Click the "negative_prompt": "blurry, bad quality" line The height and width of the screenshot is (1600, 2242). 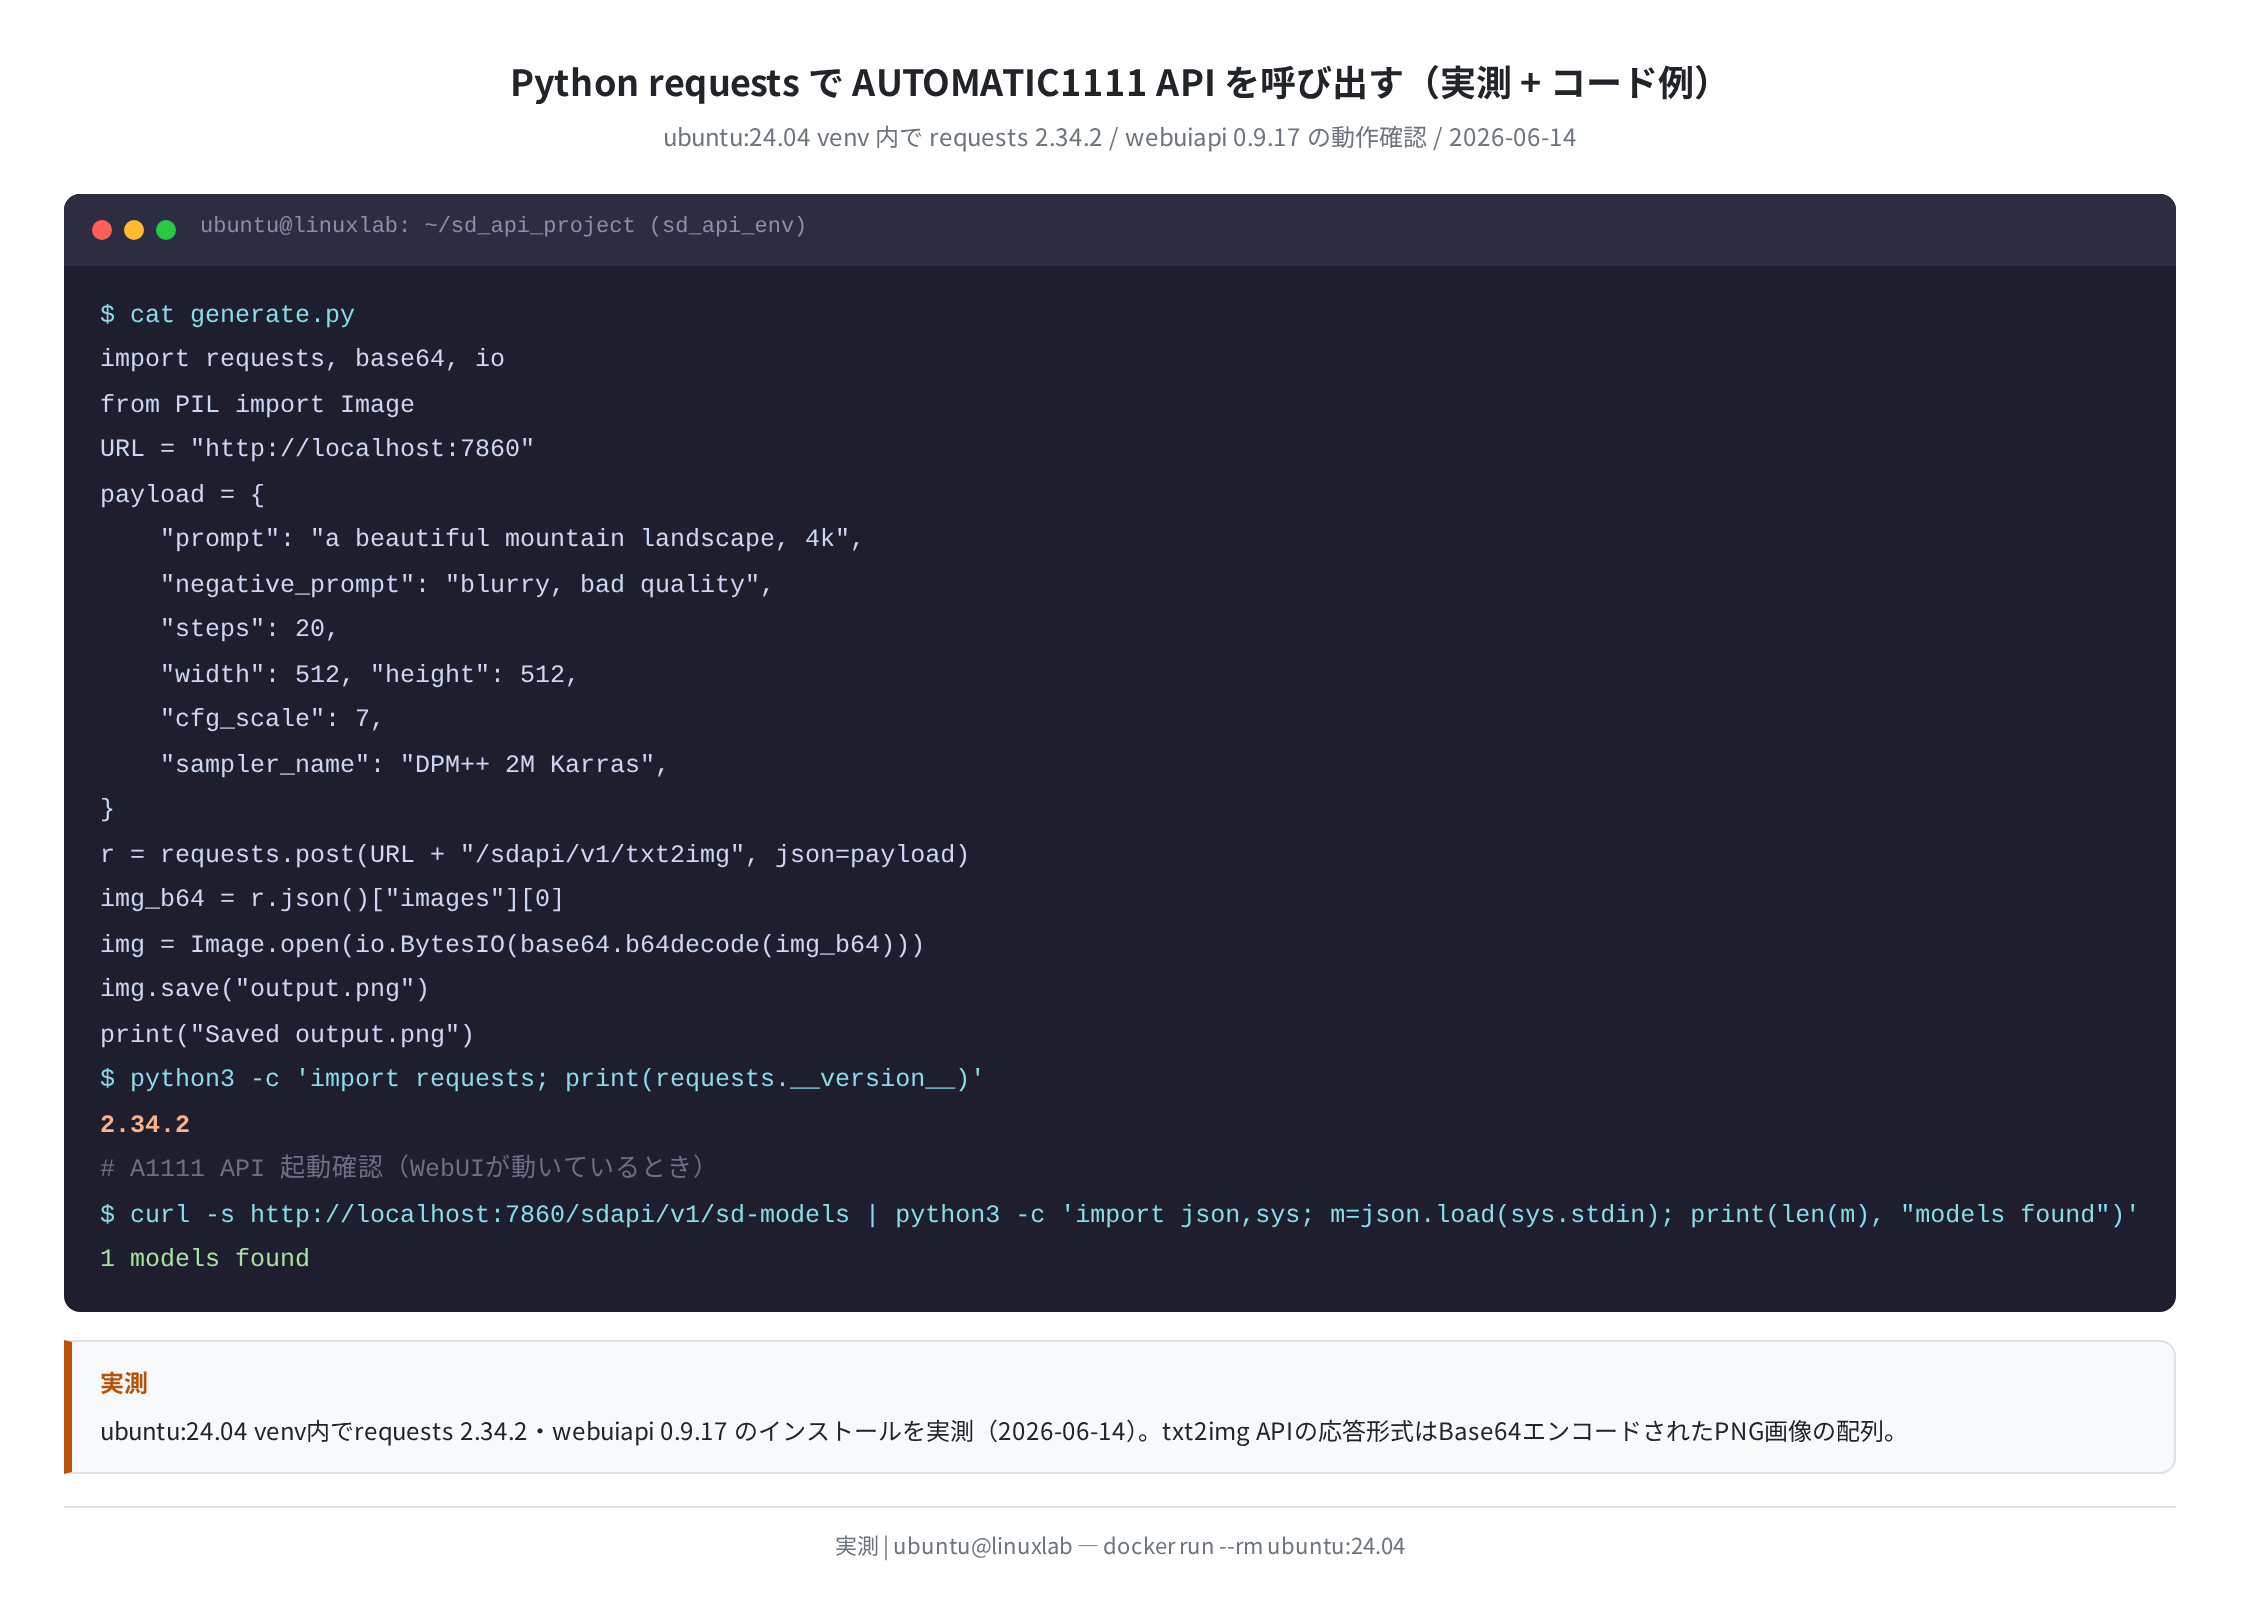click(x=466, y=584)
